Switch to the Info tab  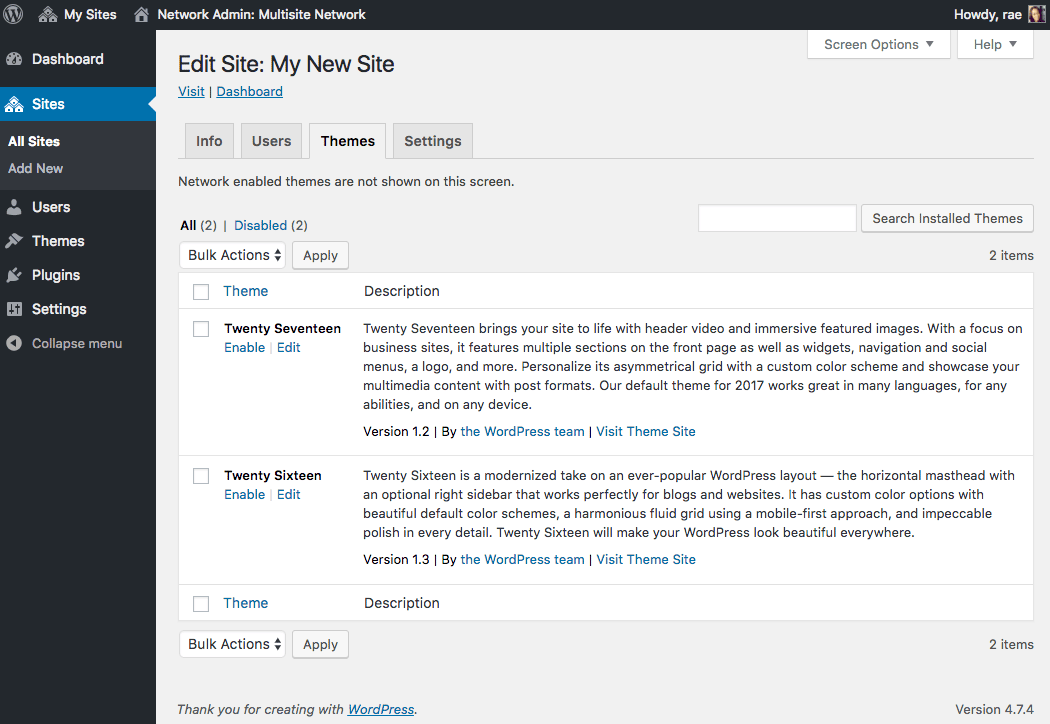pos(209,141)
